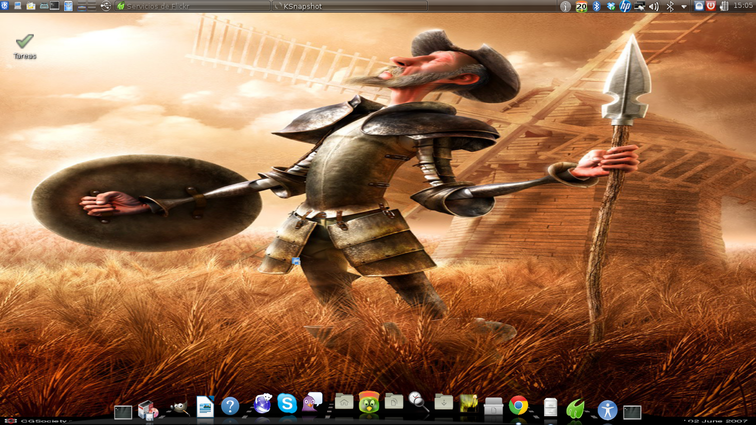Click the blue lock screen button
Viewport: 756px width, 425px height.
(699, 6)
